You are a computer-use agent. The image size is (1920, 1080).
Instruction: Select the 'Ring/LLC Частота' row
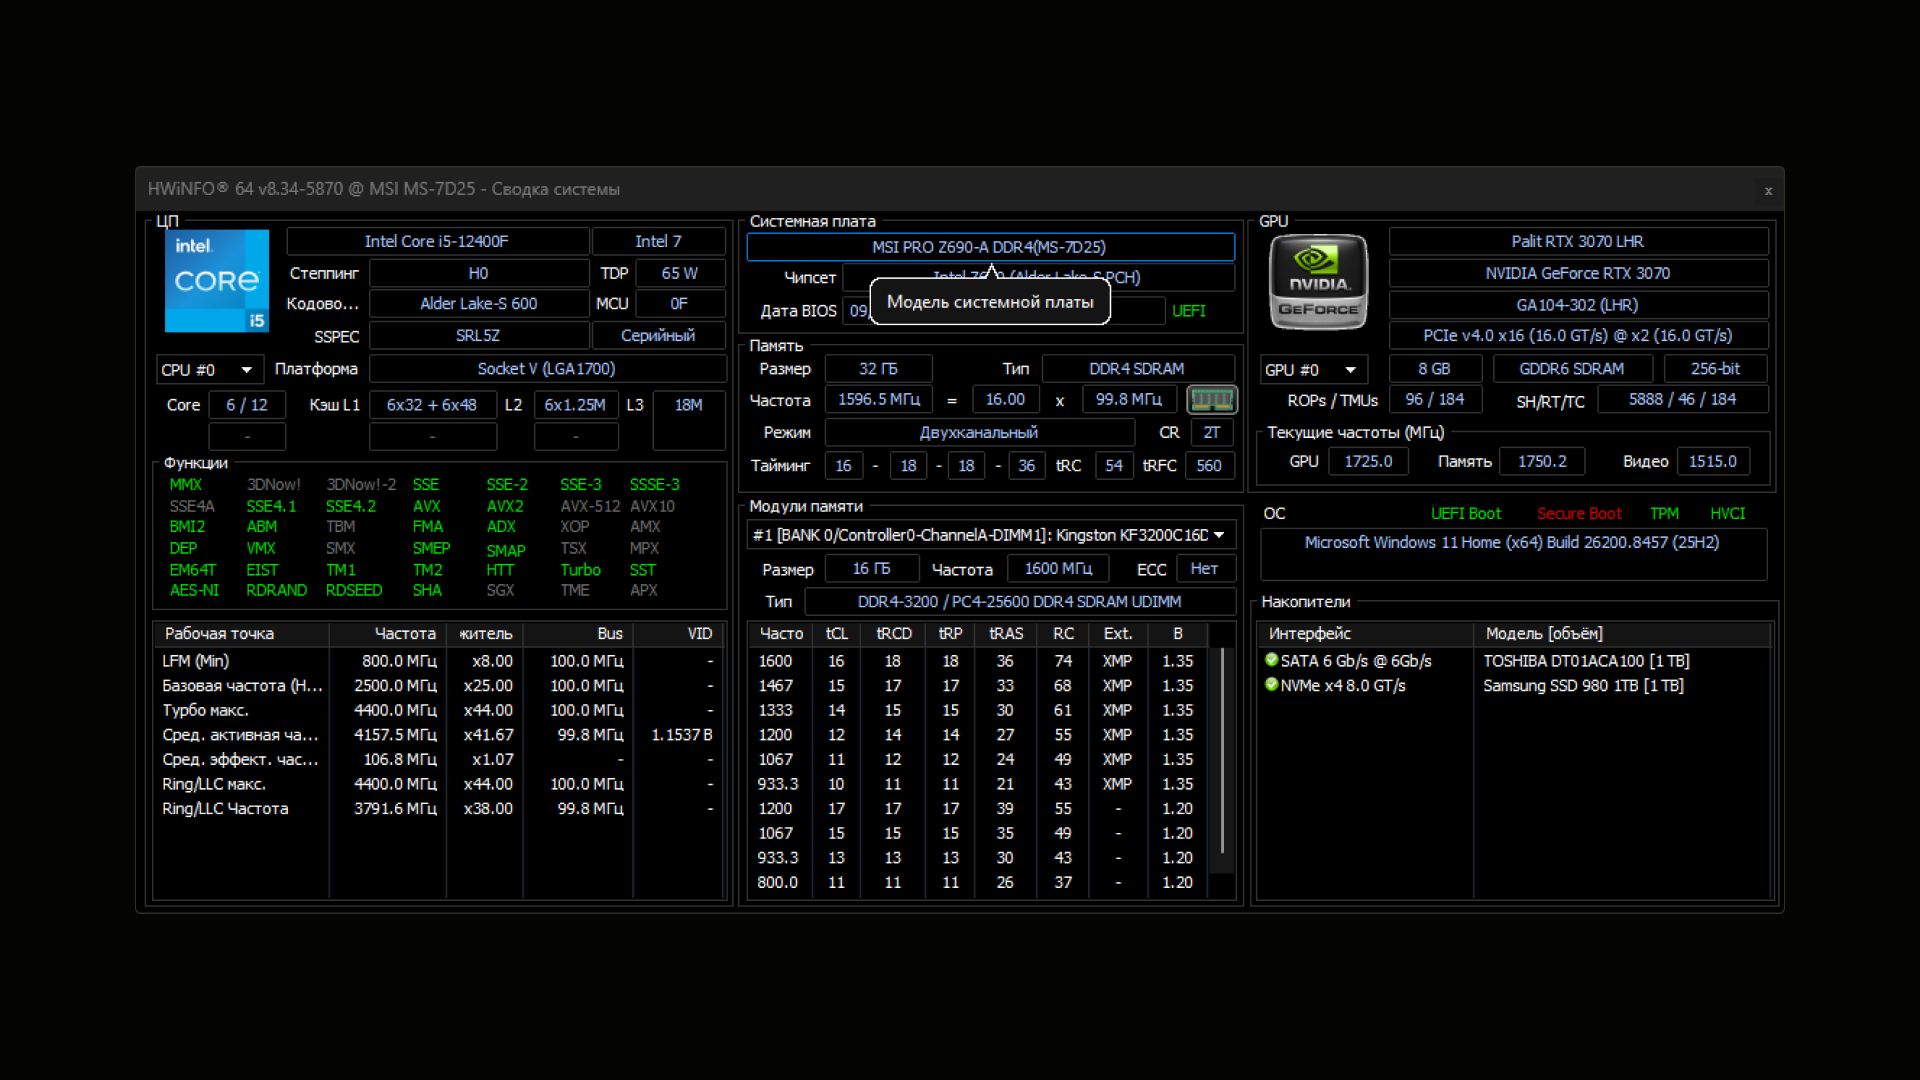pos(438,809)
